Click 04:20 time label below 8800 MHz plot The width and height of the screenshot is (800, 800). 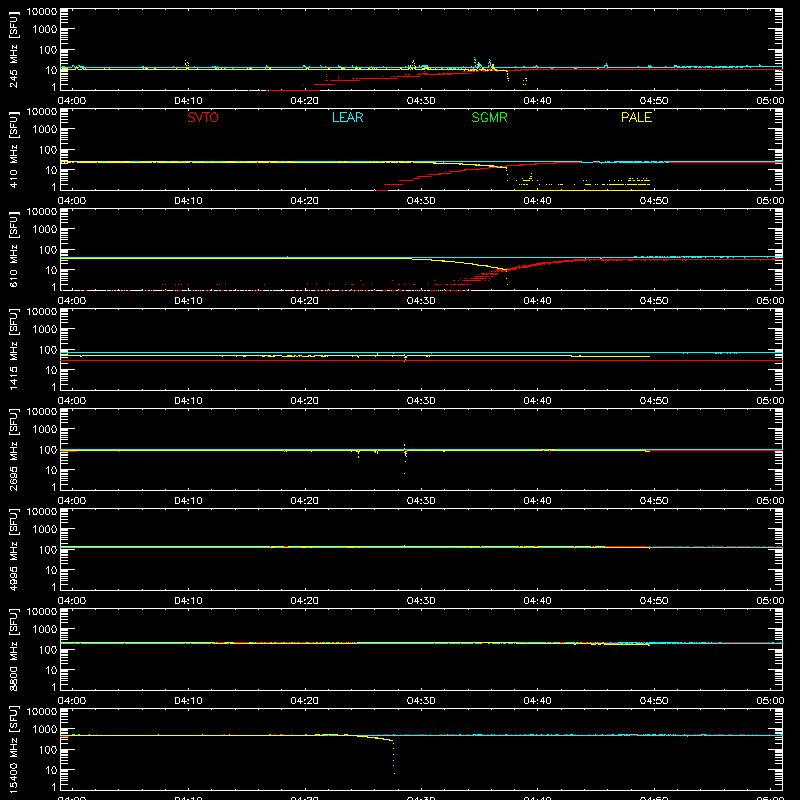pos(304,701)
